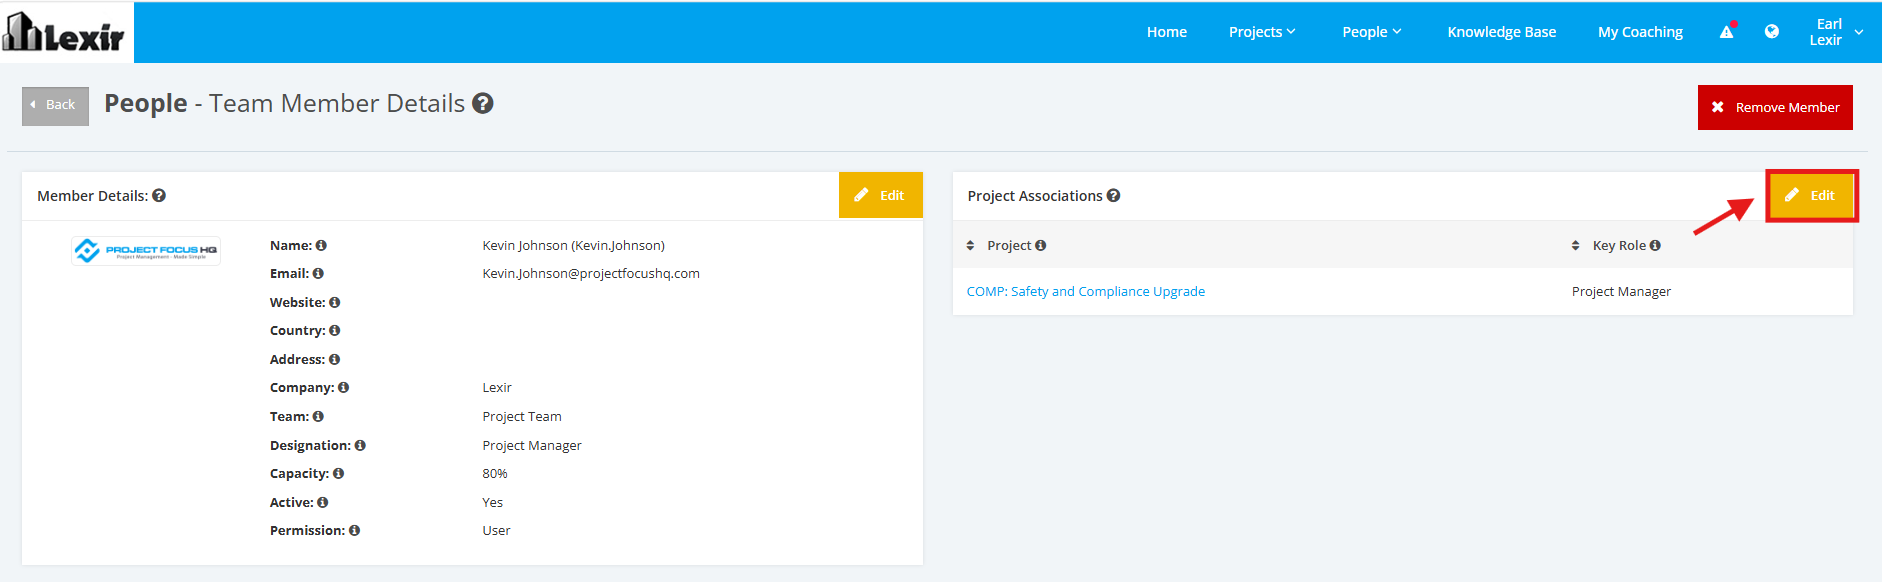Screen dimensions: 1882x582
Task: Click info icon beside Name label
Action: [x=321, y=245]
